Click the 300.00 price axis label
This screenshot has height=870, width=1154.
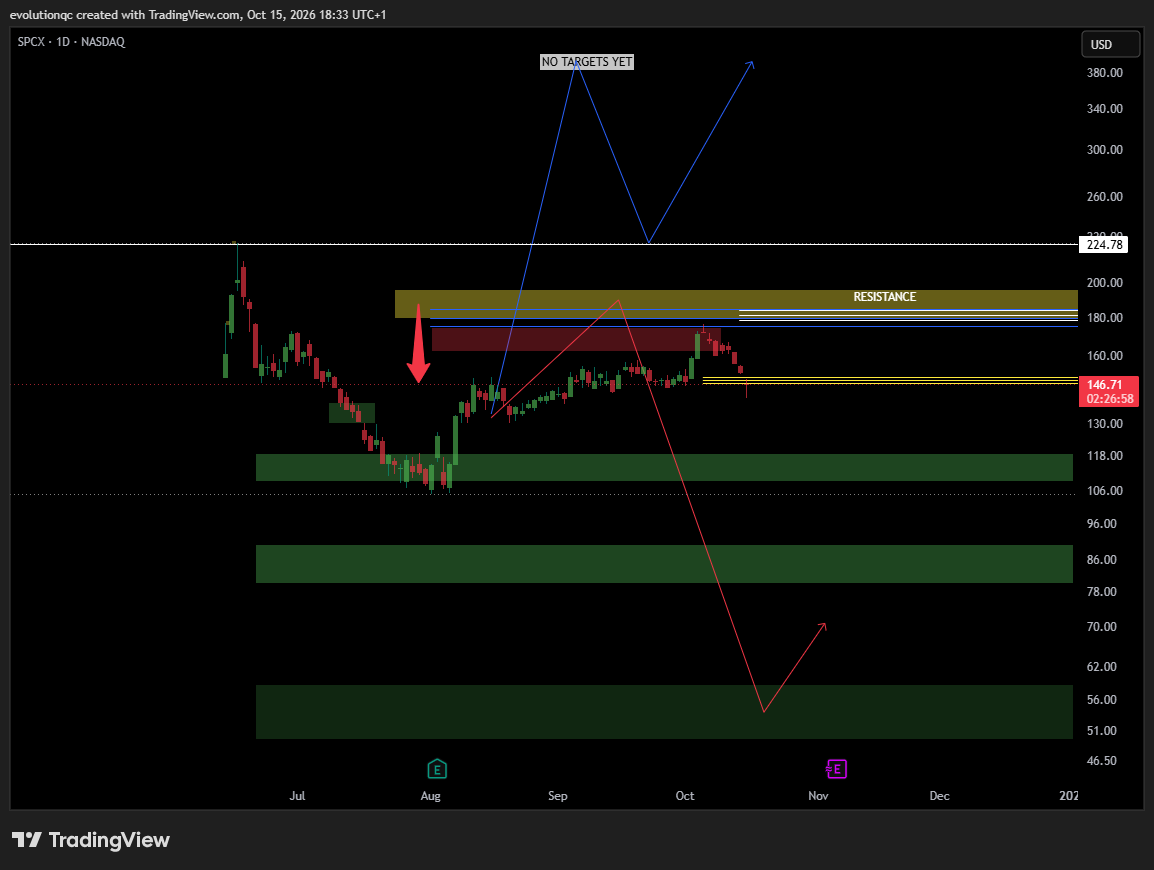pos(1105,149)
